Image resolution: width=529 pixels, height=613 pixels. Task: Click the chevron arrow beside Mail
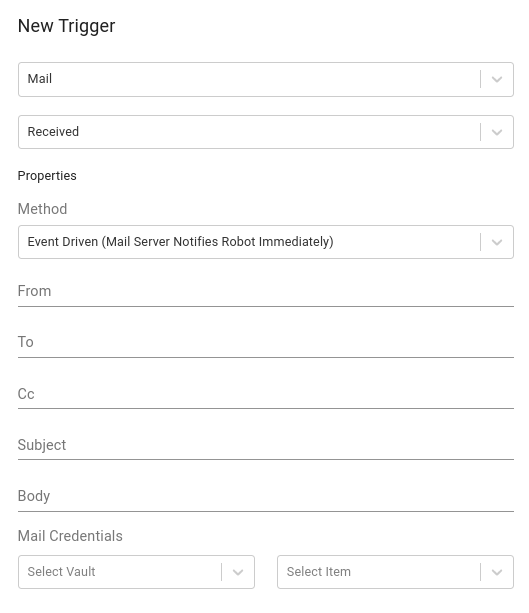497,79
